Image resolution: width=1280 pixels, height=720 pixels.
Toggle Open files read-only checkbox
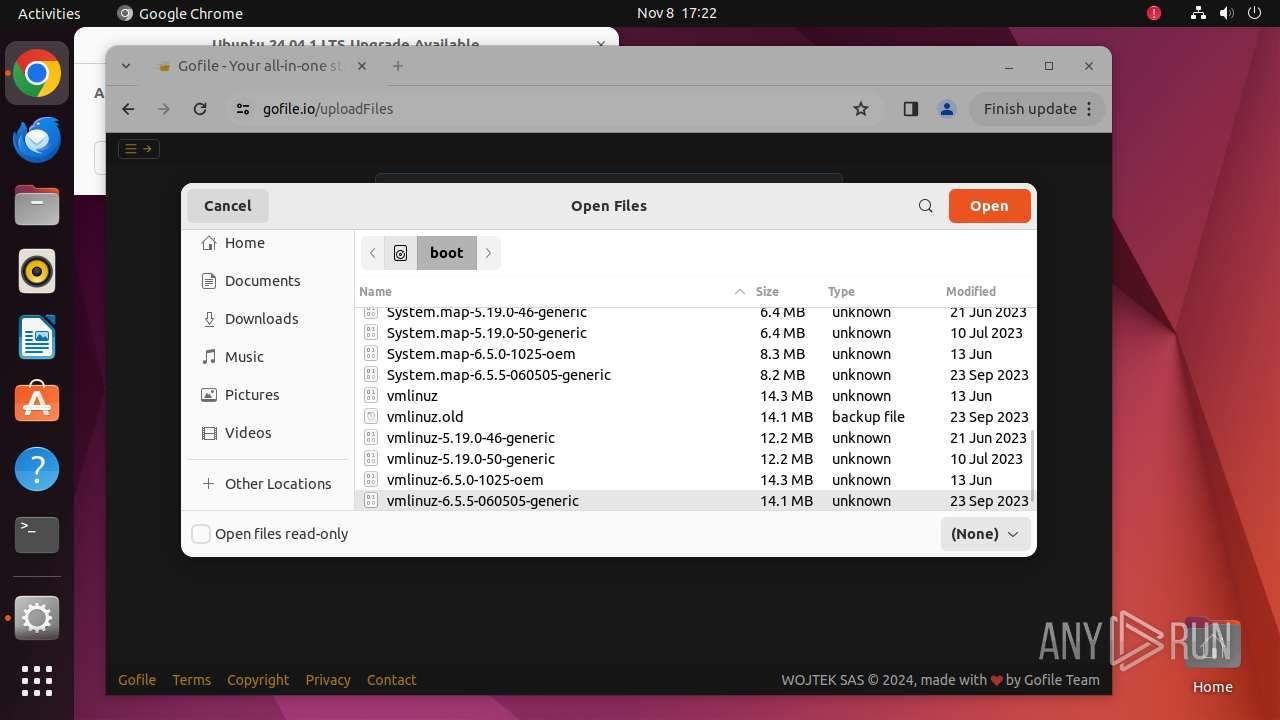[x=201, y=534]
